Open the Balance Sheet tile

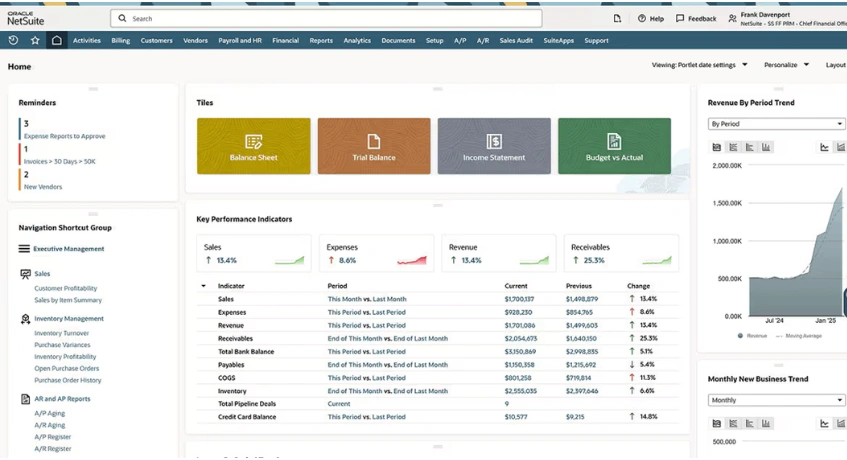click(x=253, y=146)
